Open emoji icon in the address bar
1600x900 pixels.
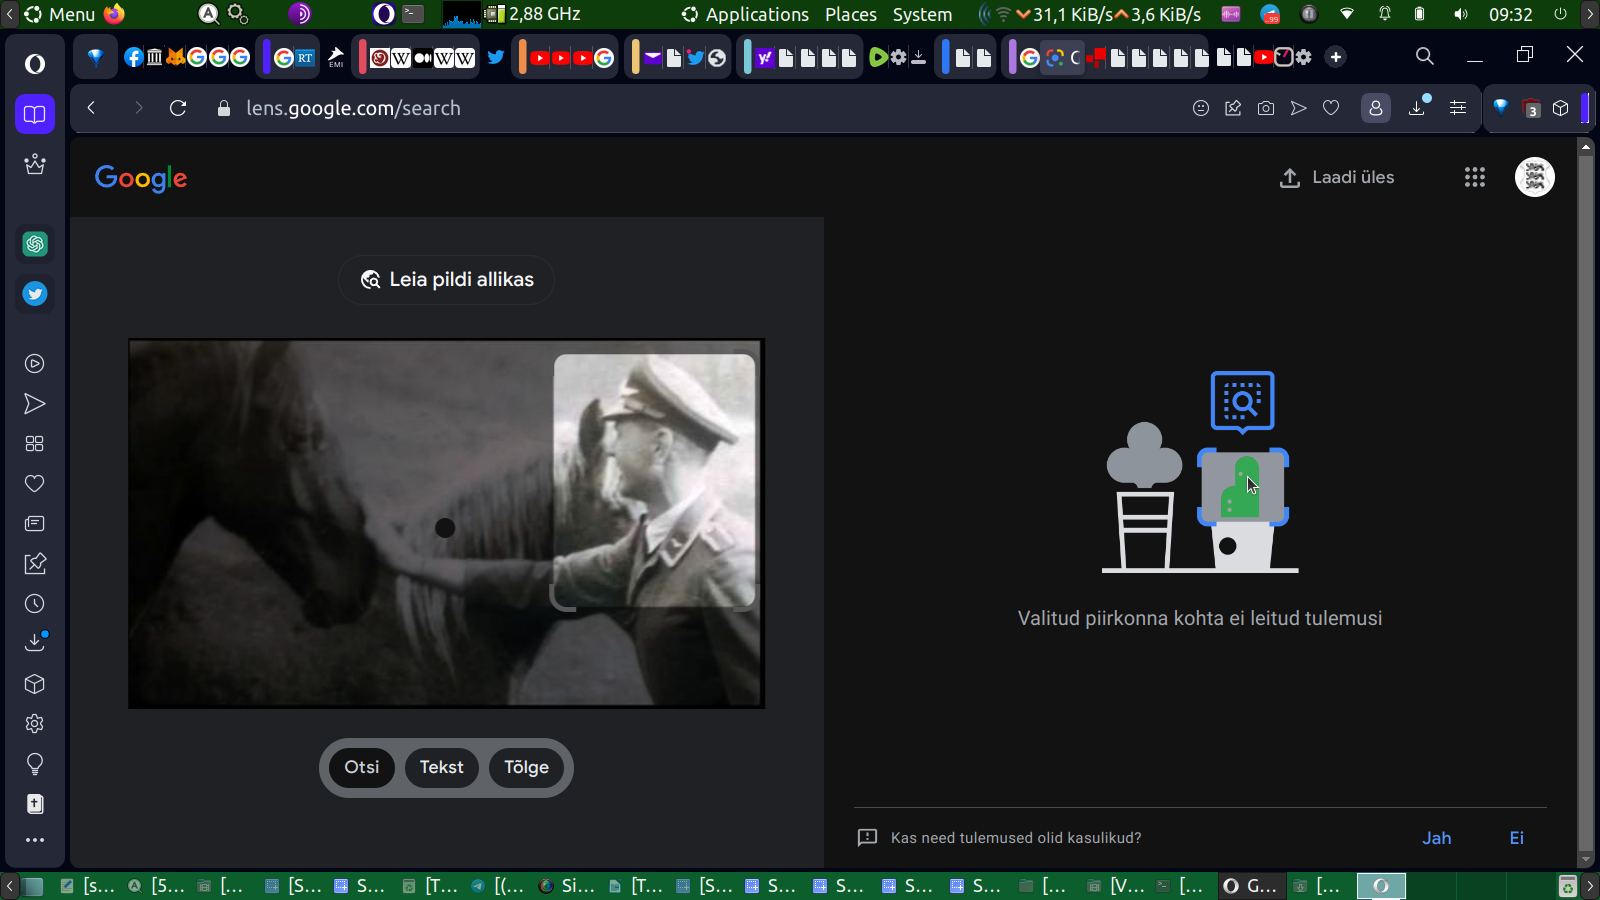point(1201,108)
